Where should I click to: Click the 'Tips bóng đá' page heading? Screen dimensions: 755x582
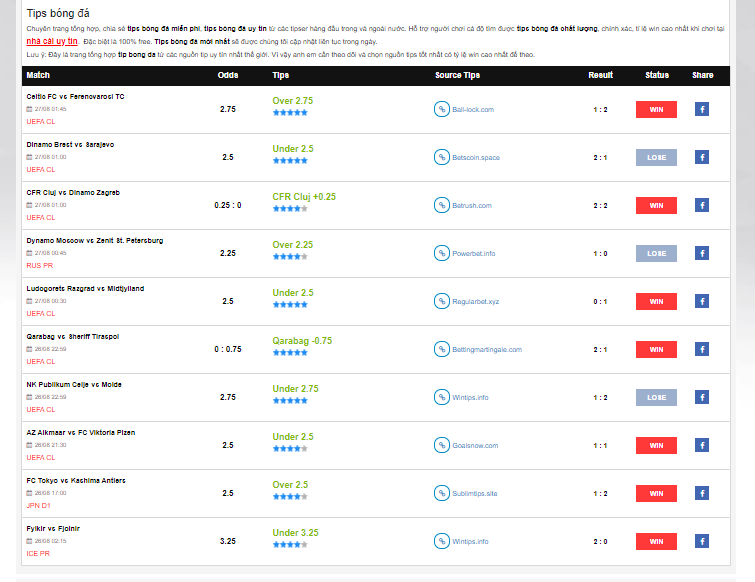click(x=58, y=13)
